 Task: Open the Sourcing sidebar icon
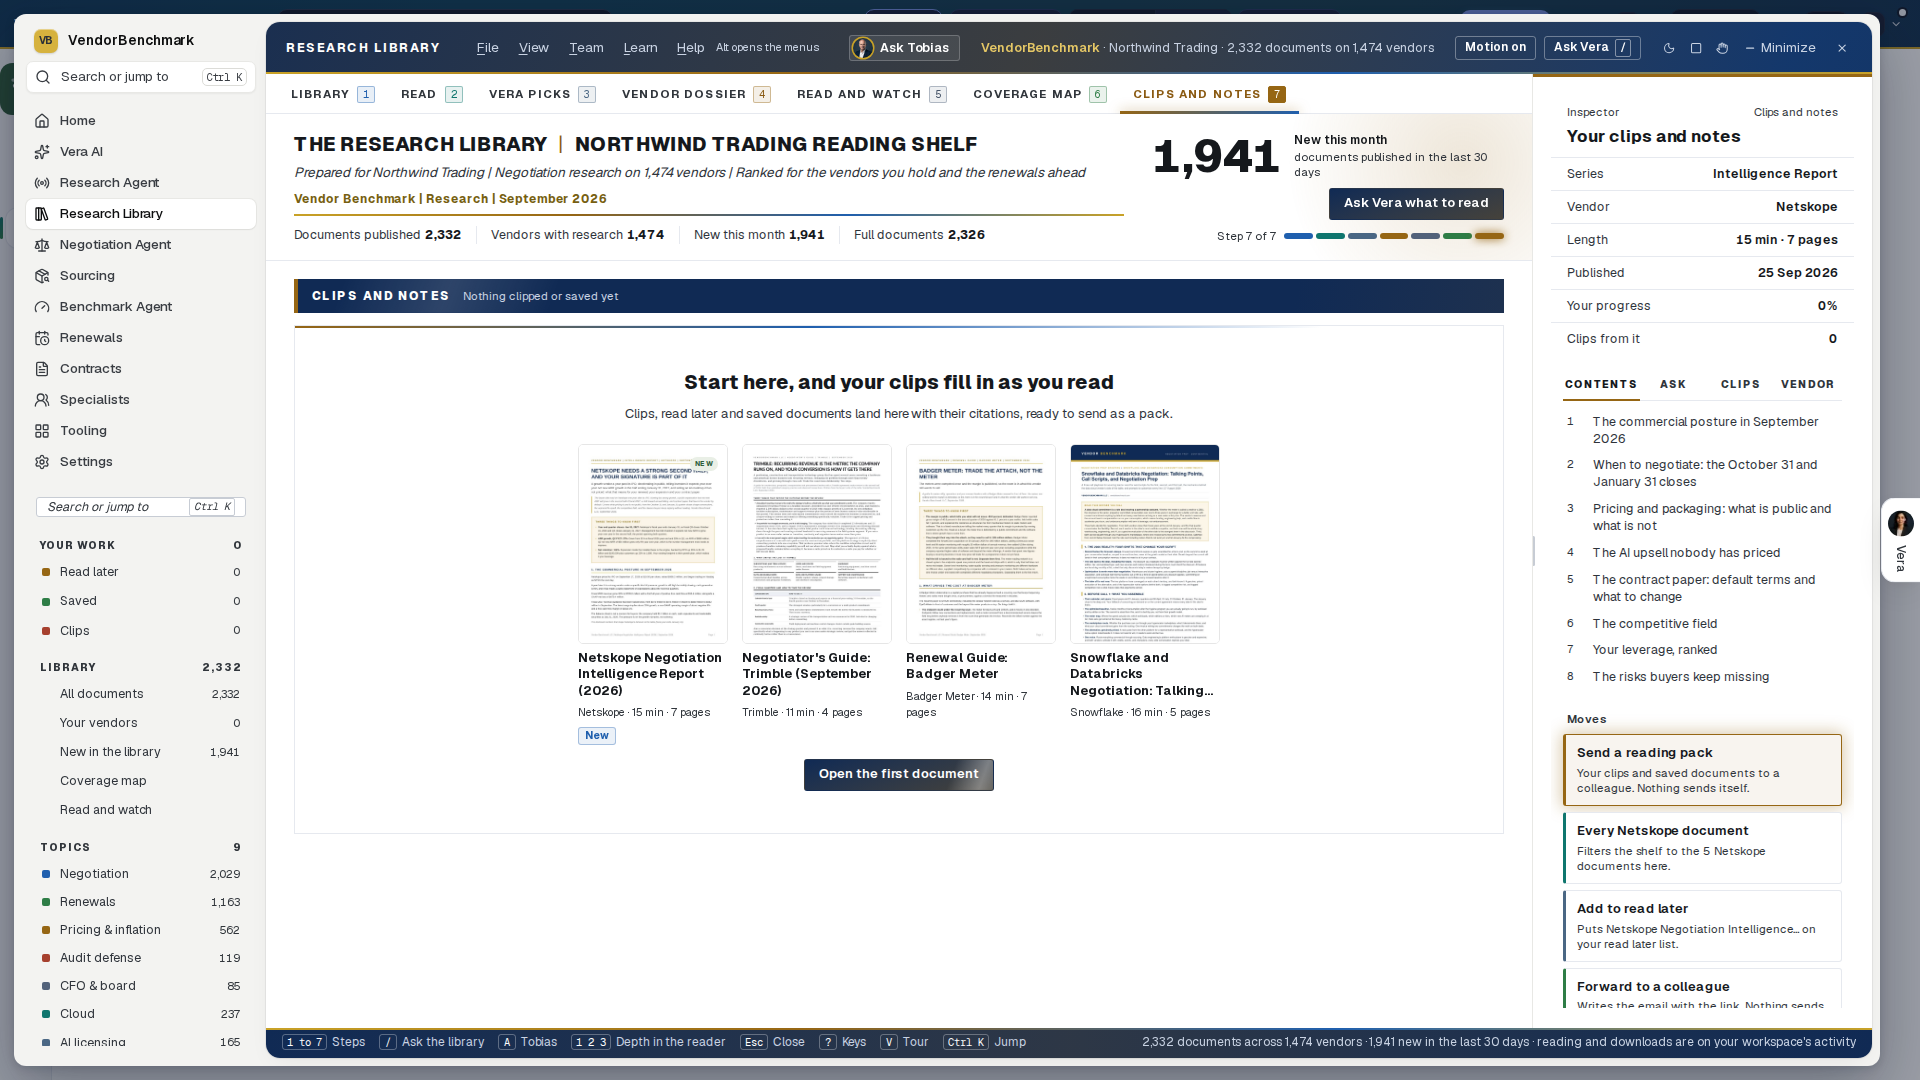click(x=42, y=276)
